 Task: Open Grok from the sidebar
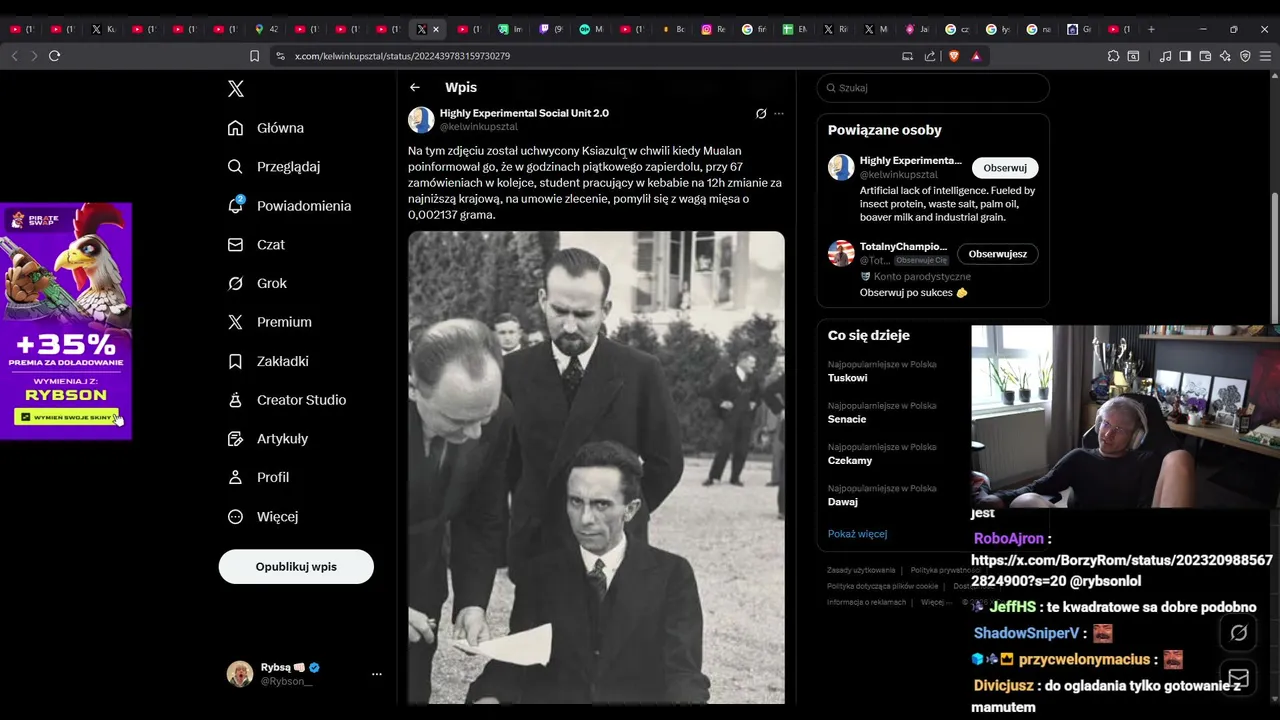[x=257, y=284]
